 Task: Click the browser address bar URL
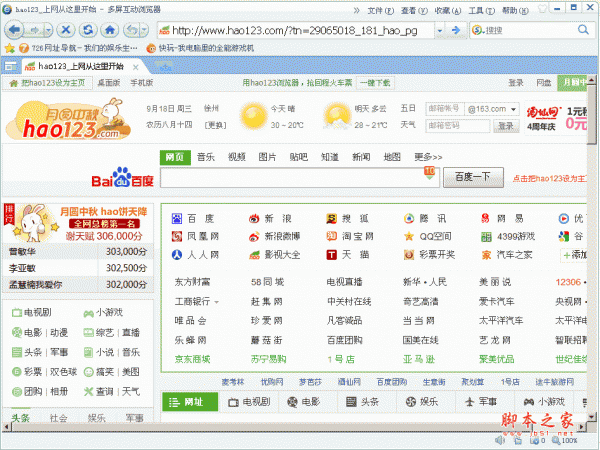pyautogui.click(x=295, y=30)
